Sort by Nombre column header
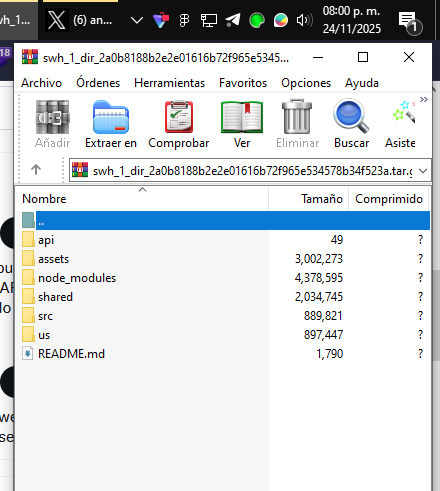 click(142, 199)
